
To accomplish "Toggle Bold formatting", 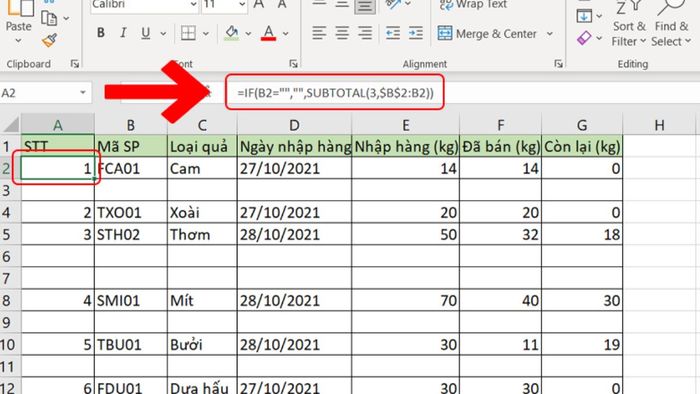I will [x=101, y=33].
